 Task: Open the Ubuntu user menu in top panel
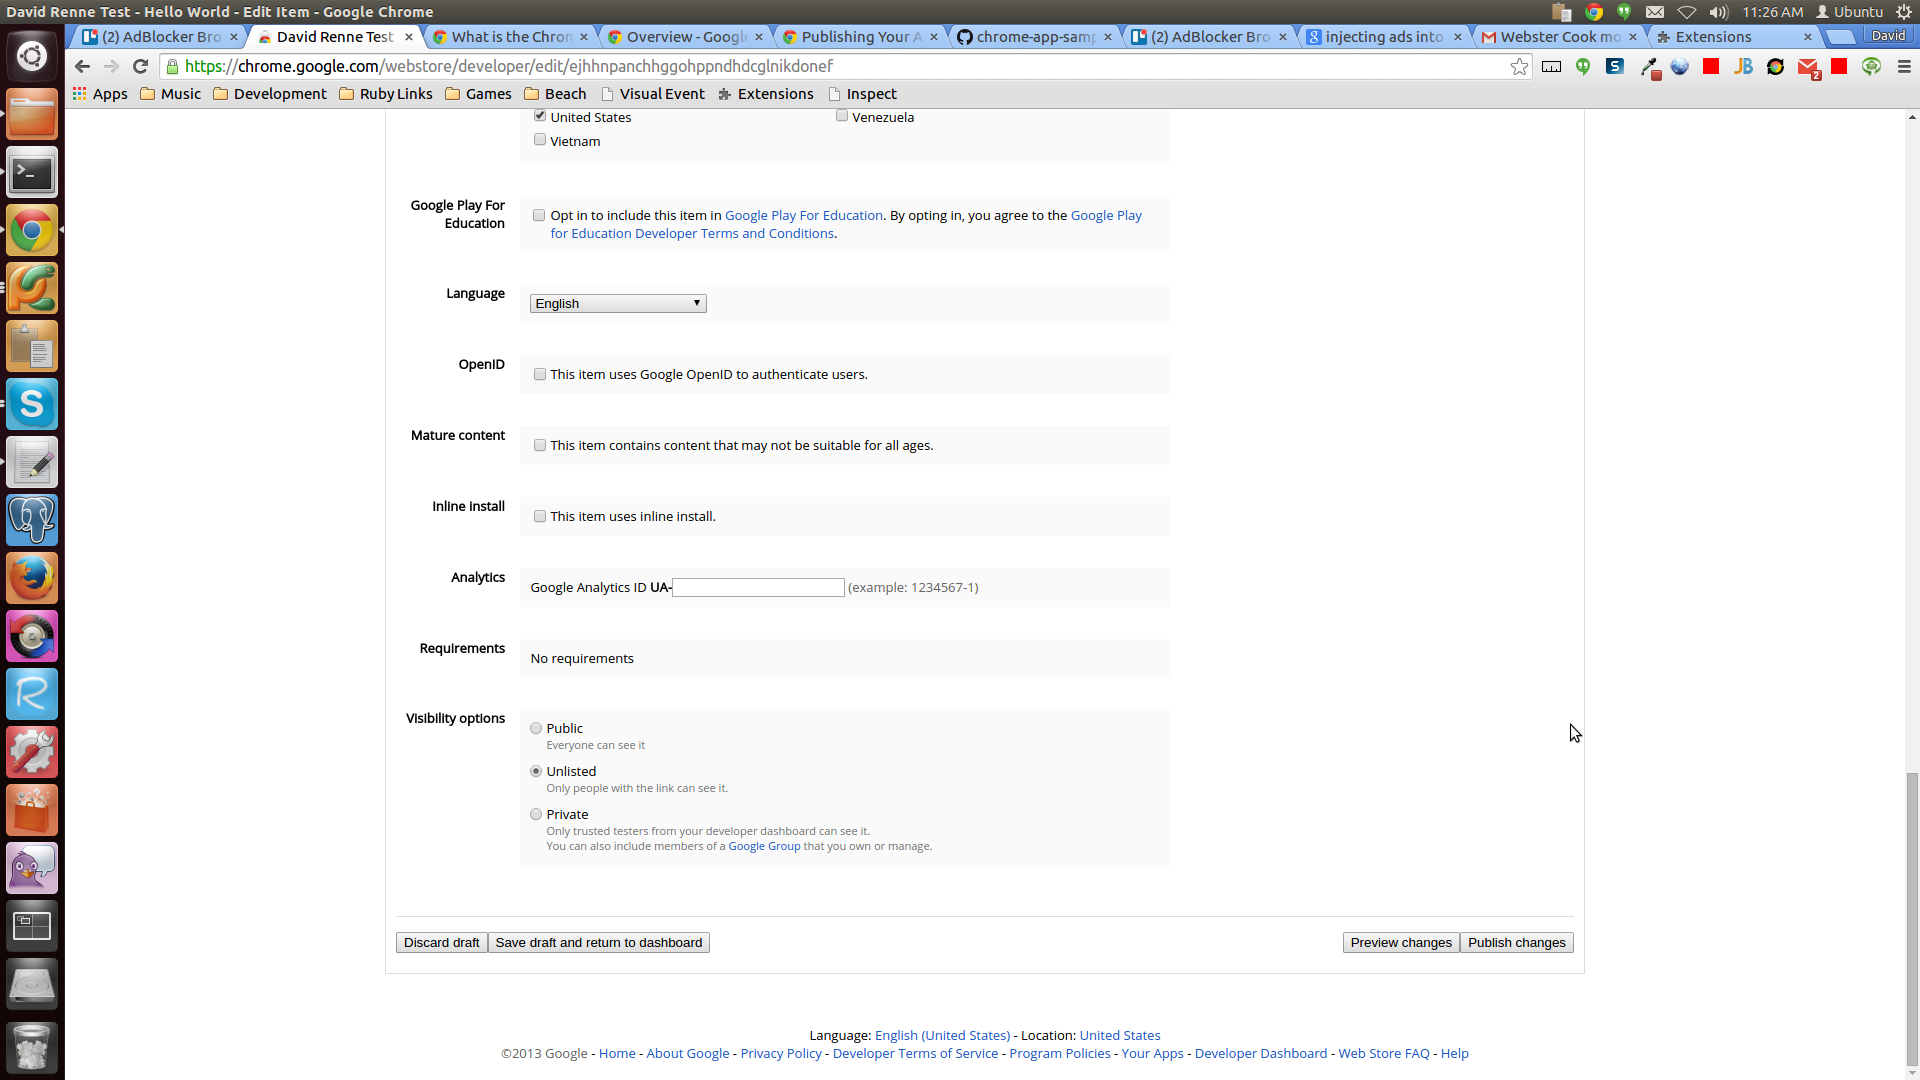tap(1850, 12)
